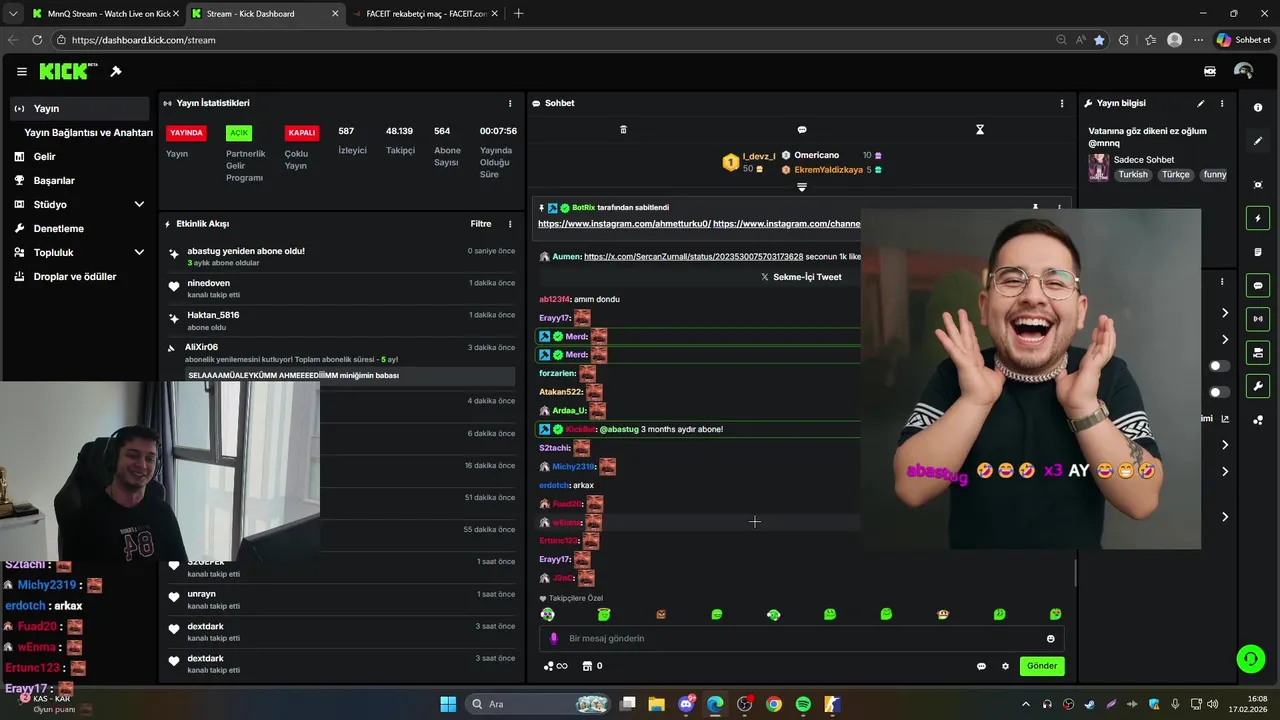Image resolution: width=1280 pixels, height=720 pixels.
Task: Open Spotify from the taskbar
Action: coord(803,704)
